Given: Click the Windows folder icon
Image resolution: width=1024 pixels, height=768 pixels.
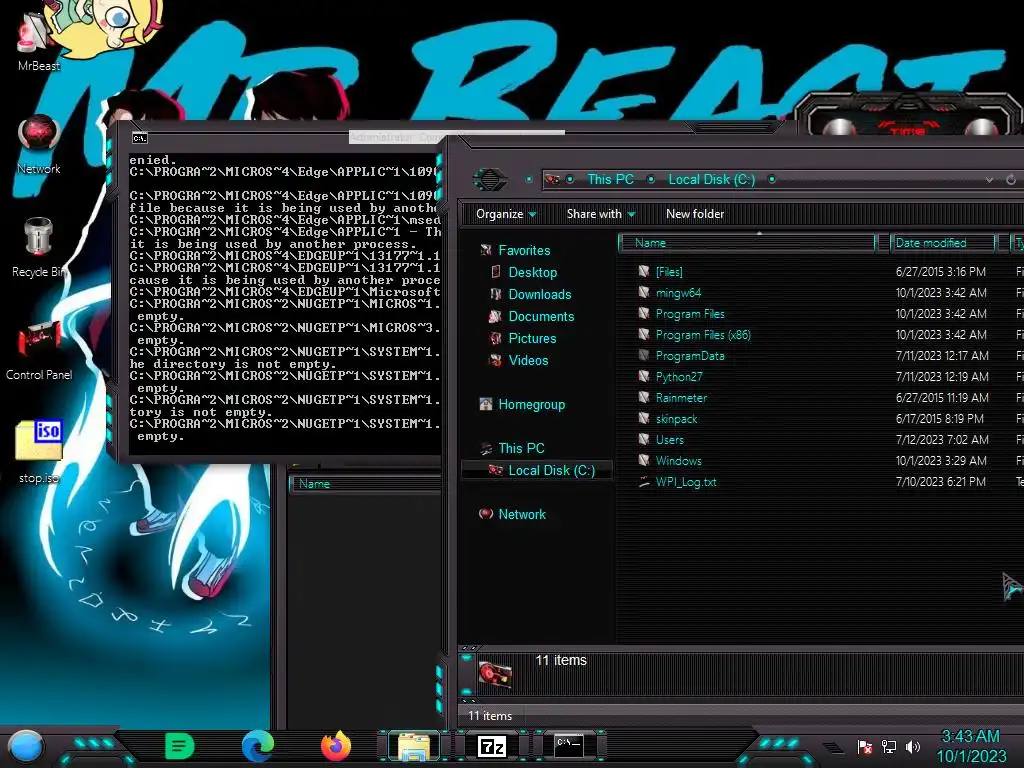Looking at the screenshot, I should coord(644,460).
